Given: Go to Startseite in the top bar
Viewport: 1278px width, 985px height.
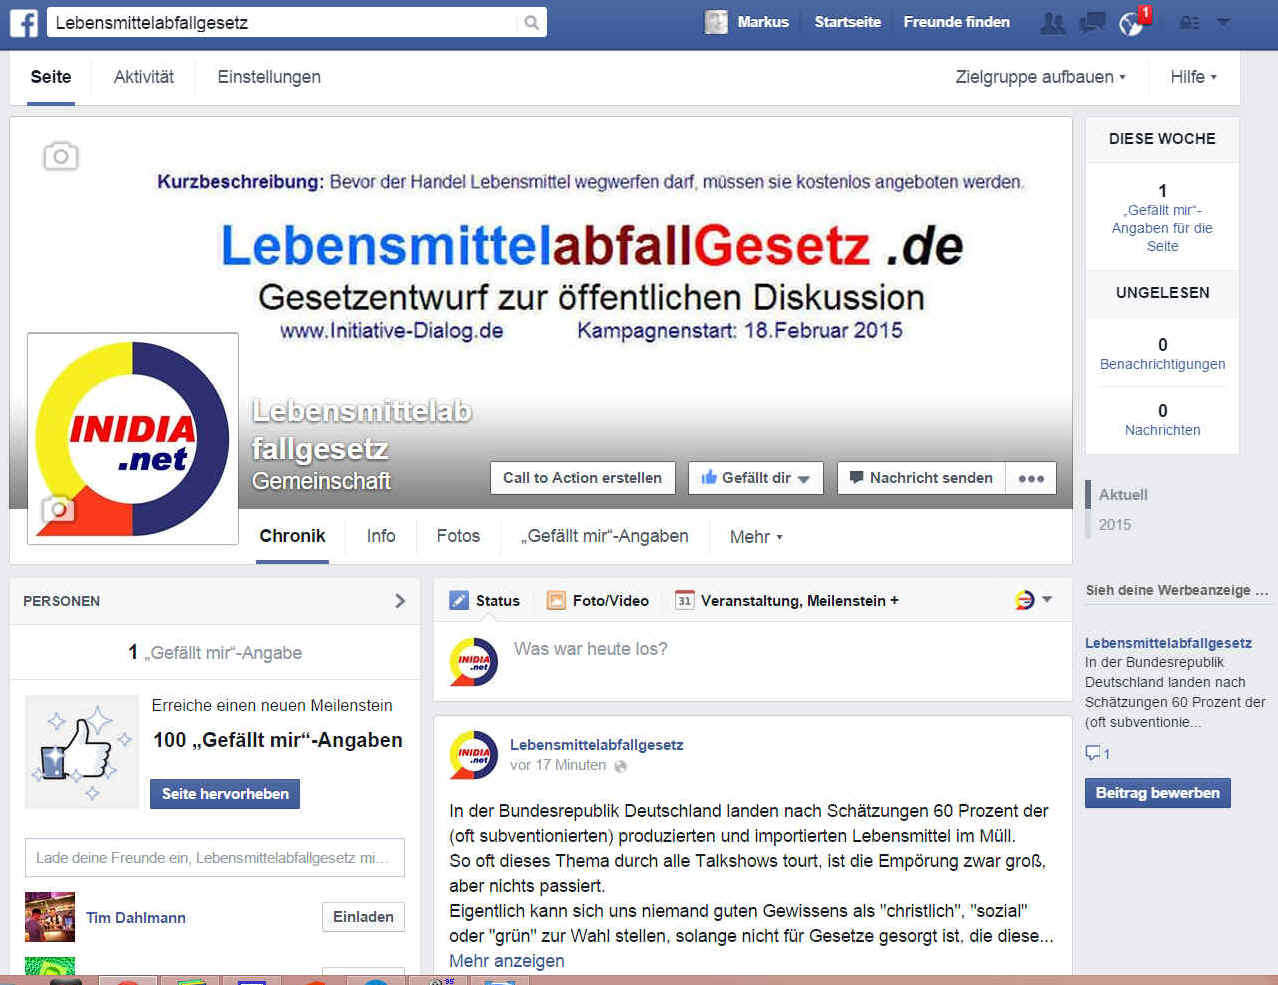Looking at the screenshot, I should pos(848,22).
